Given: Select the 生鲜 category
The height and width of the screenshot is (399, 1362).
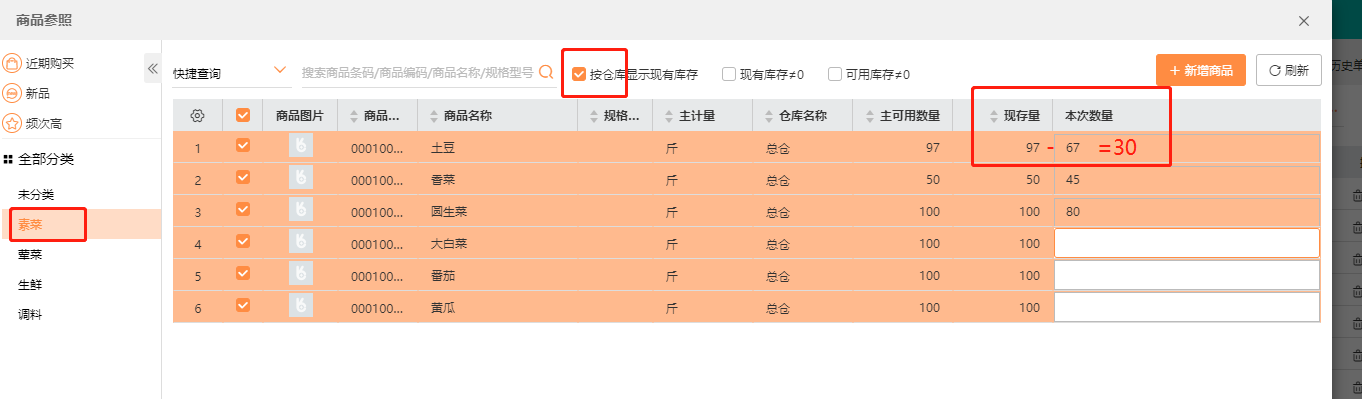Looking at the screenshot, I should (30, 284).
